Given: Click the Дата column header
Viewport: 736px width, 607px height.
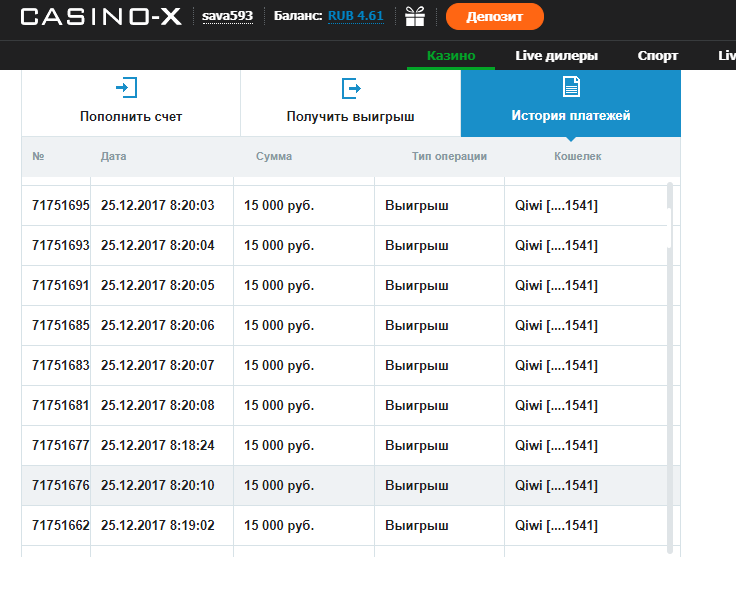Looking at the screenshot, I should pos(113,156).
